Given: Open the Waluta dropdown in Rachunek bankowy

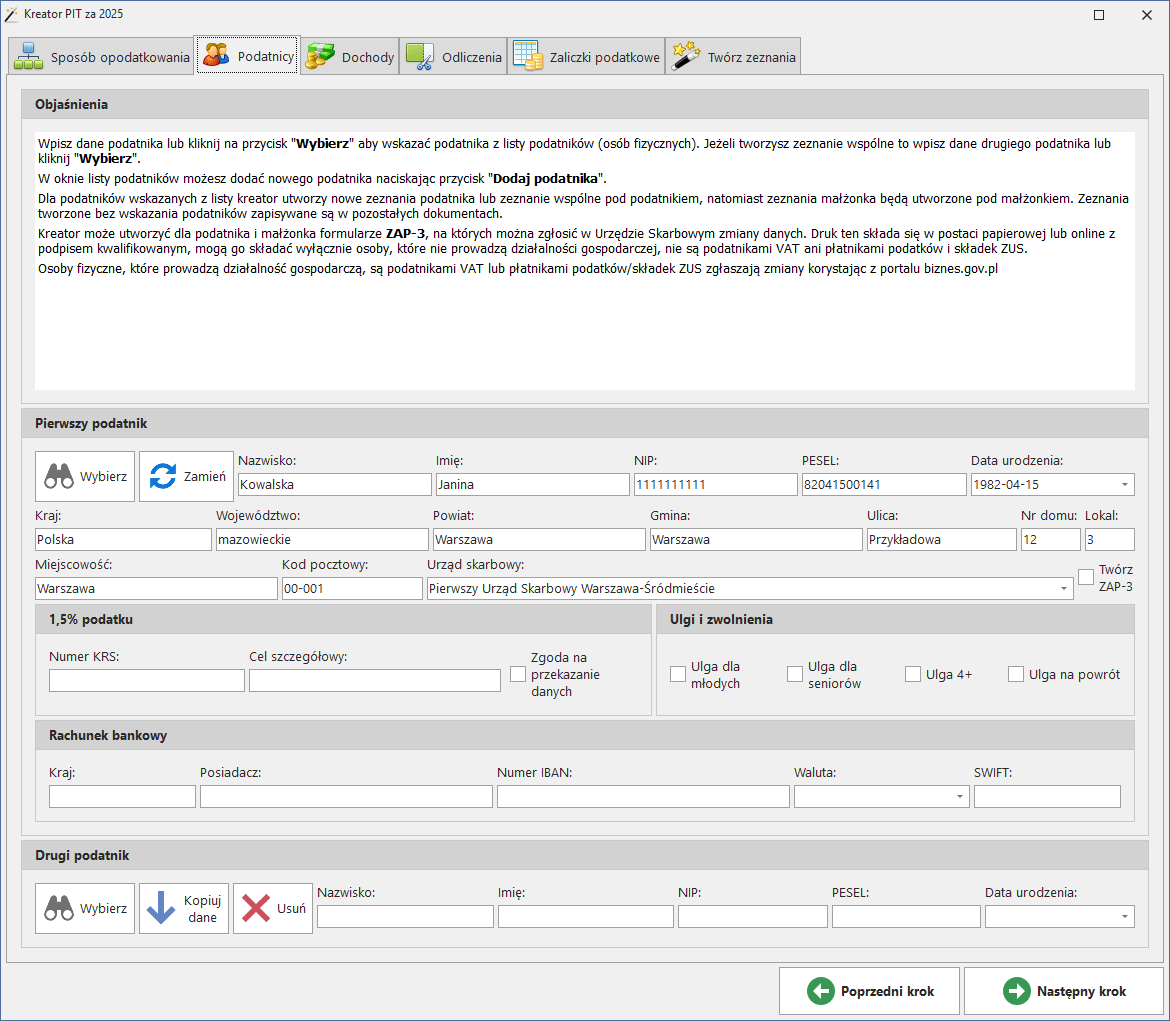Looking at the screenshot, I should click(x=960, y=796).
